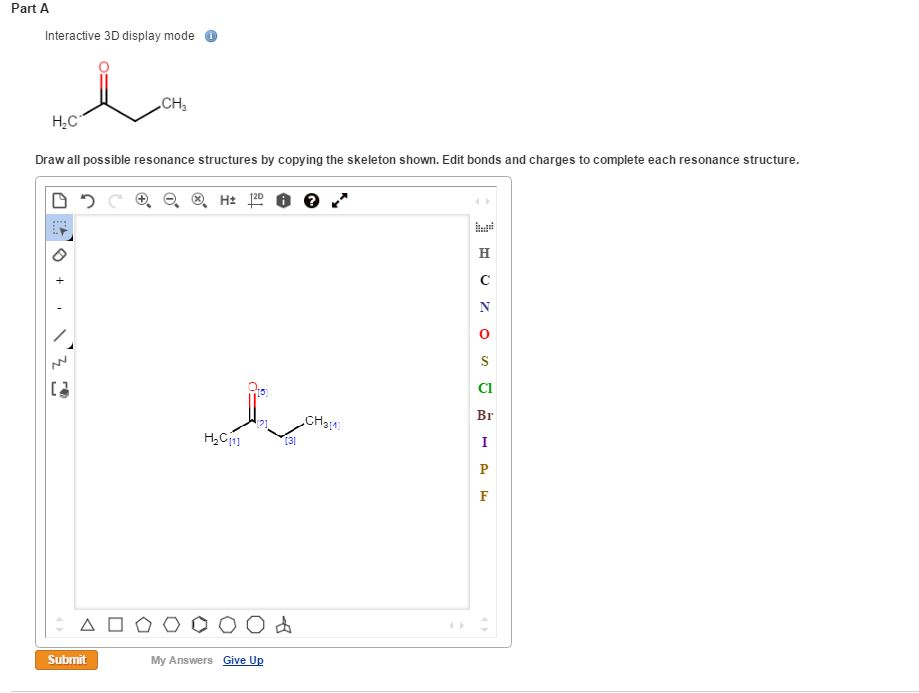
Task: Choose Oxygen from the element palette
Action: [484, 334]
